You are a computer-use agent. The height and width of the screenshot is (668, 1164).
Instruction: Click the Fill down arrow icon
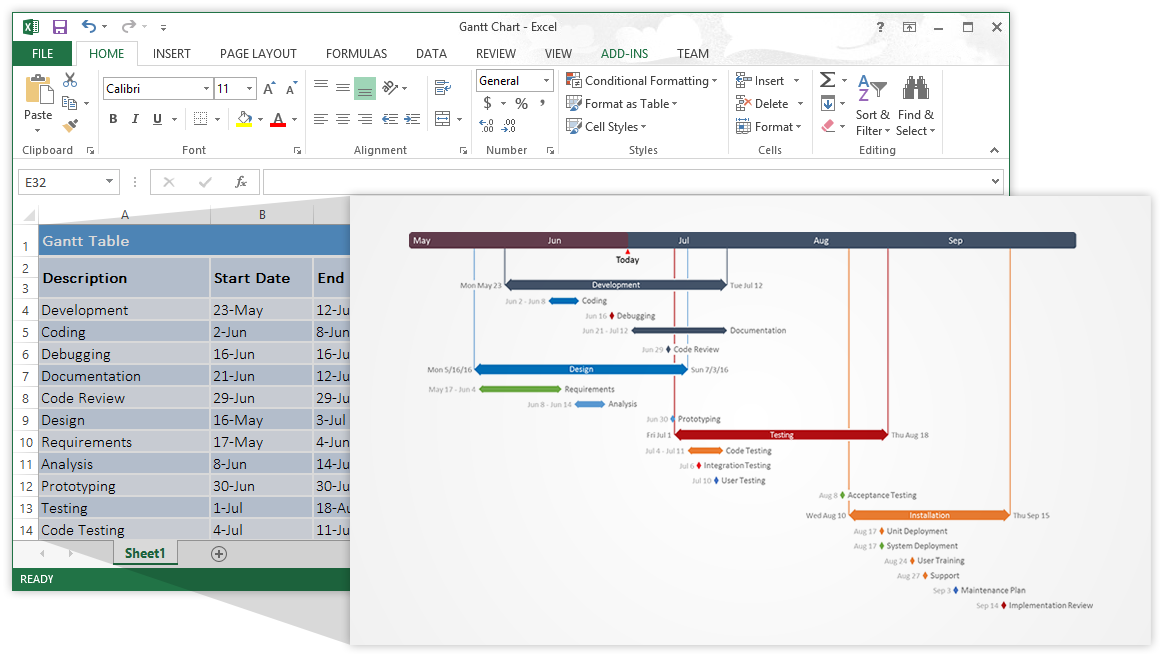click(x=828, y=103)
